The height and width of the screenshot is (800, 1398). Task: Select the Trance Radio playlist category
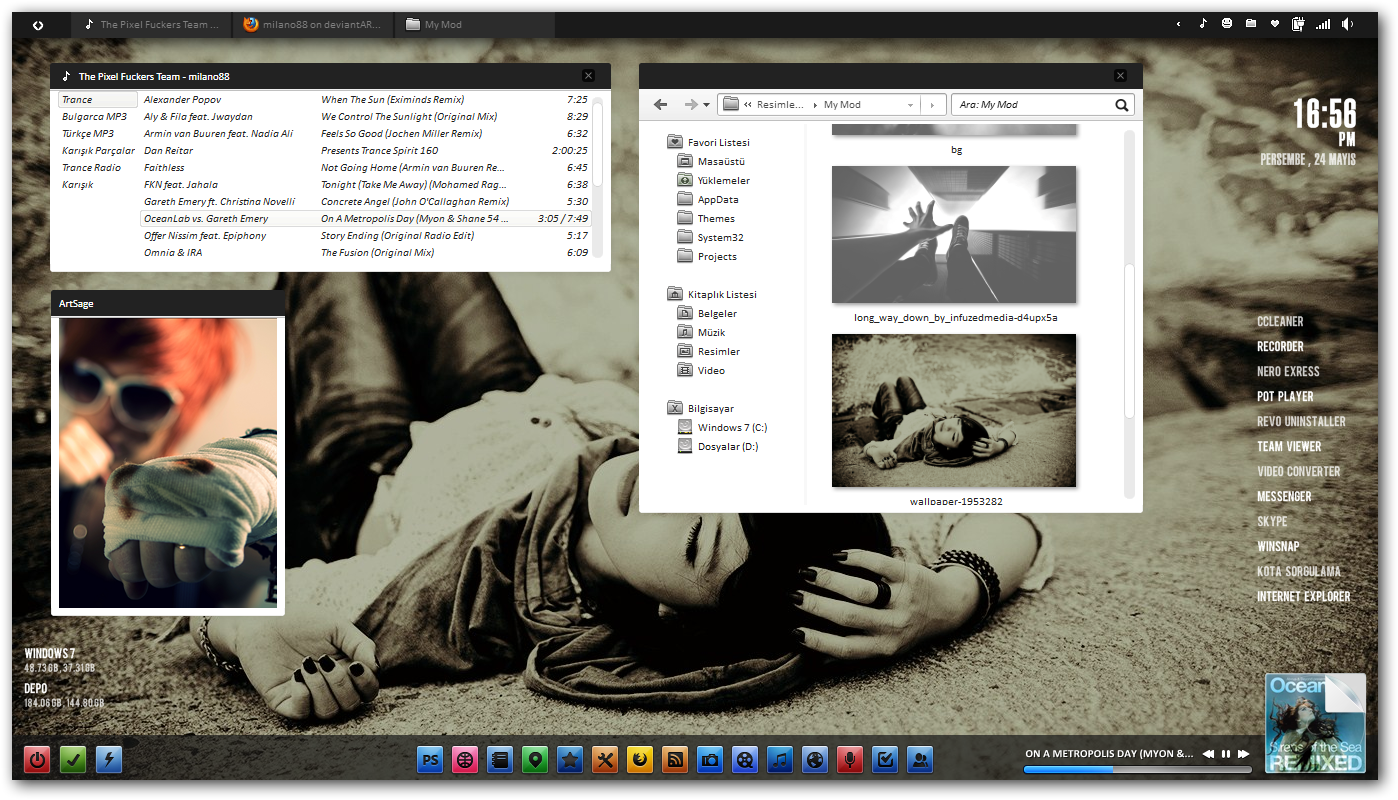[x=91, y=168]
